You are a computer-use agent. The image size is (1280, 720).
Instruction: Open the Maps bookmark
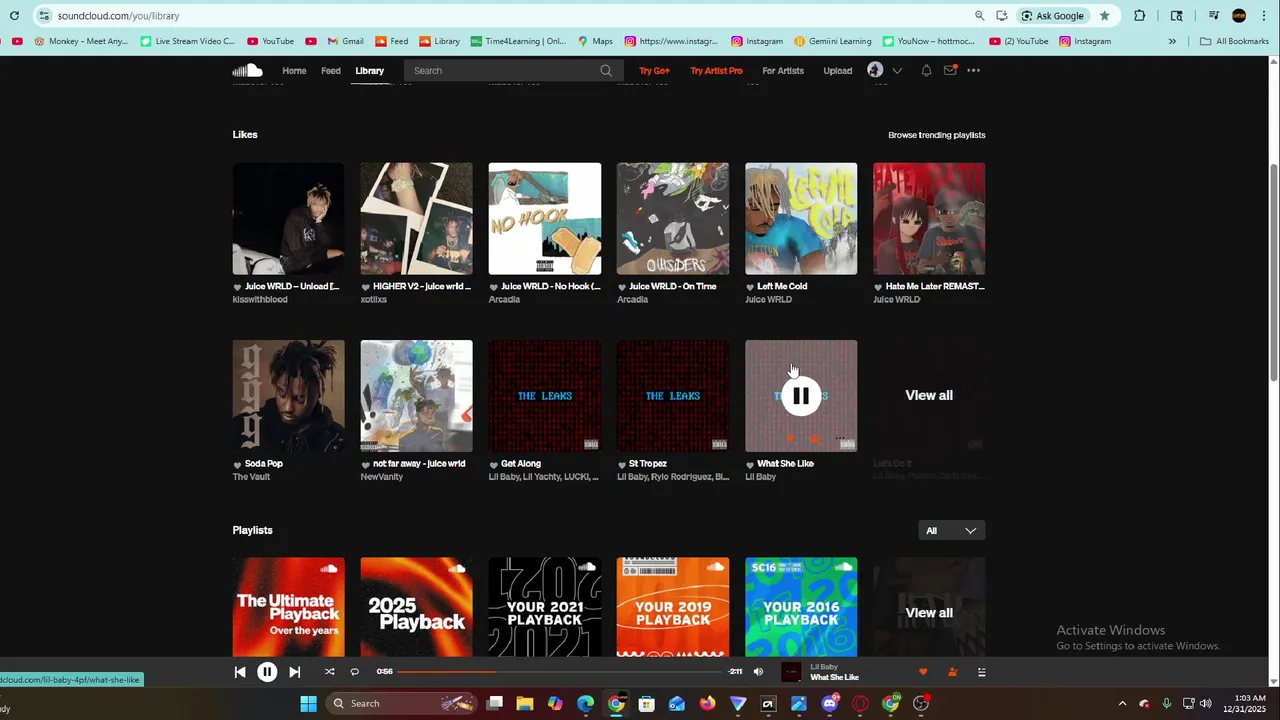click(x=594, y=41)
